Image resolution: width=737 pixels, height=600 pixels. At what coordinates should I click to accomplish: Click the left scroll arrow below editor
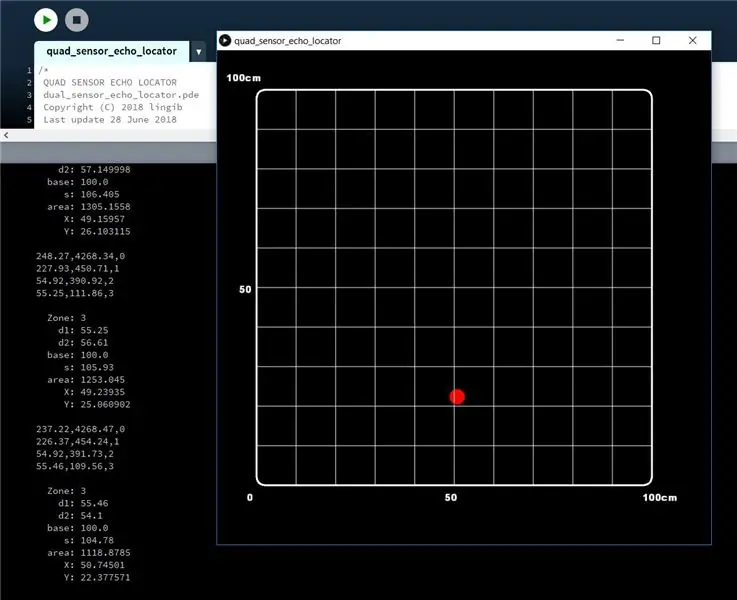(6, 135)
